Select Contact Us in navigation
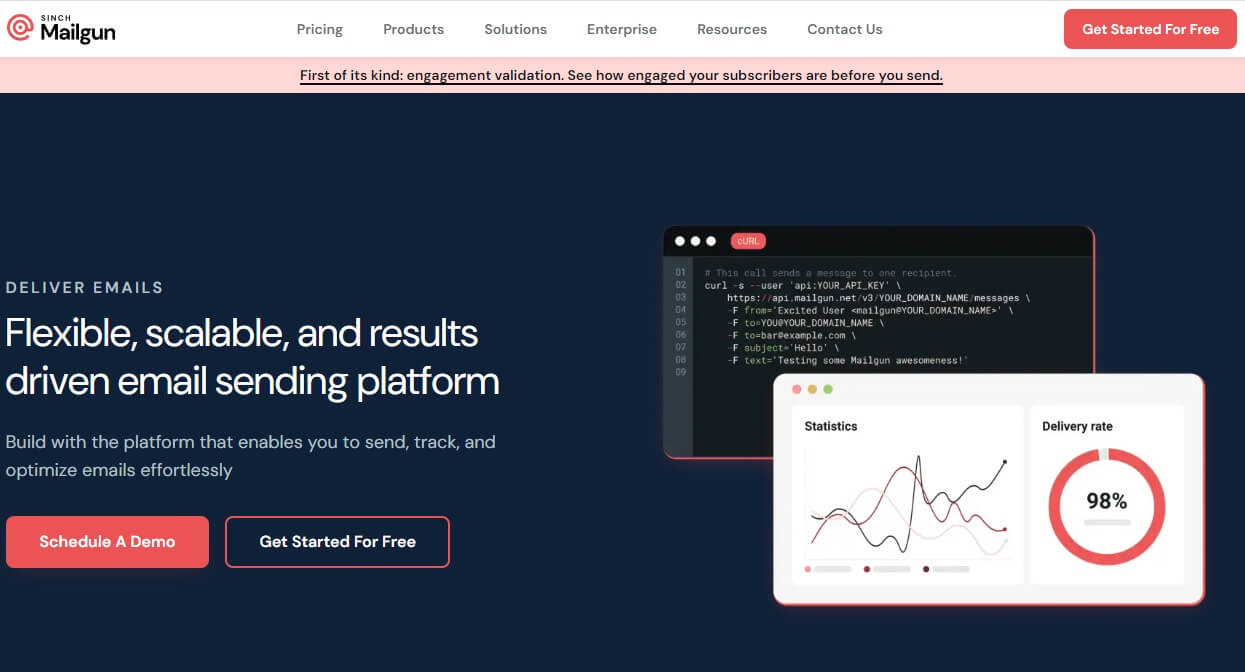 (x=845, y=29)
